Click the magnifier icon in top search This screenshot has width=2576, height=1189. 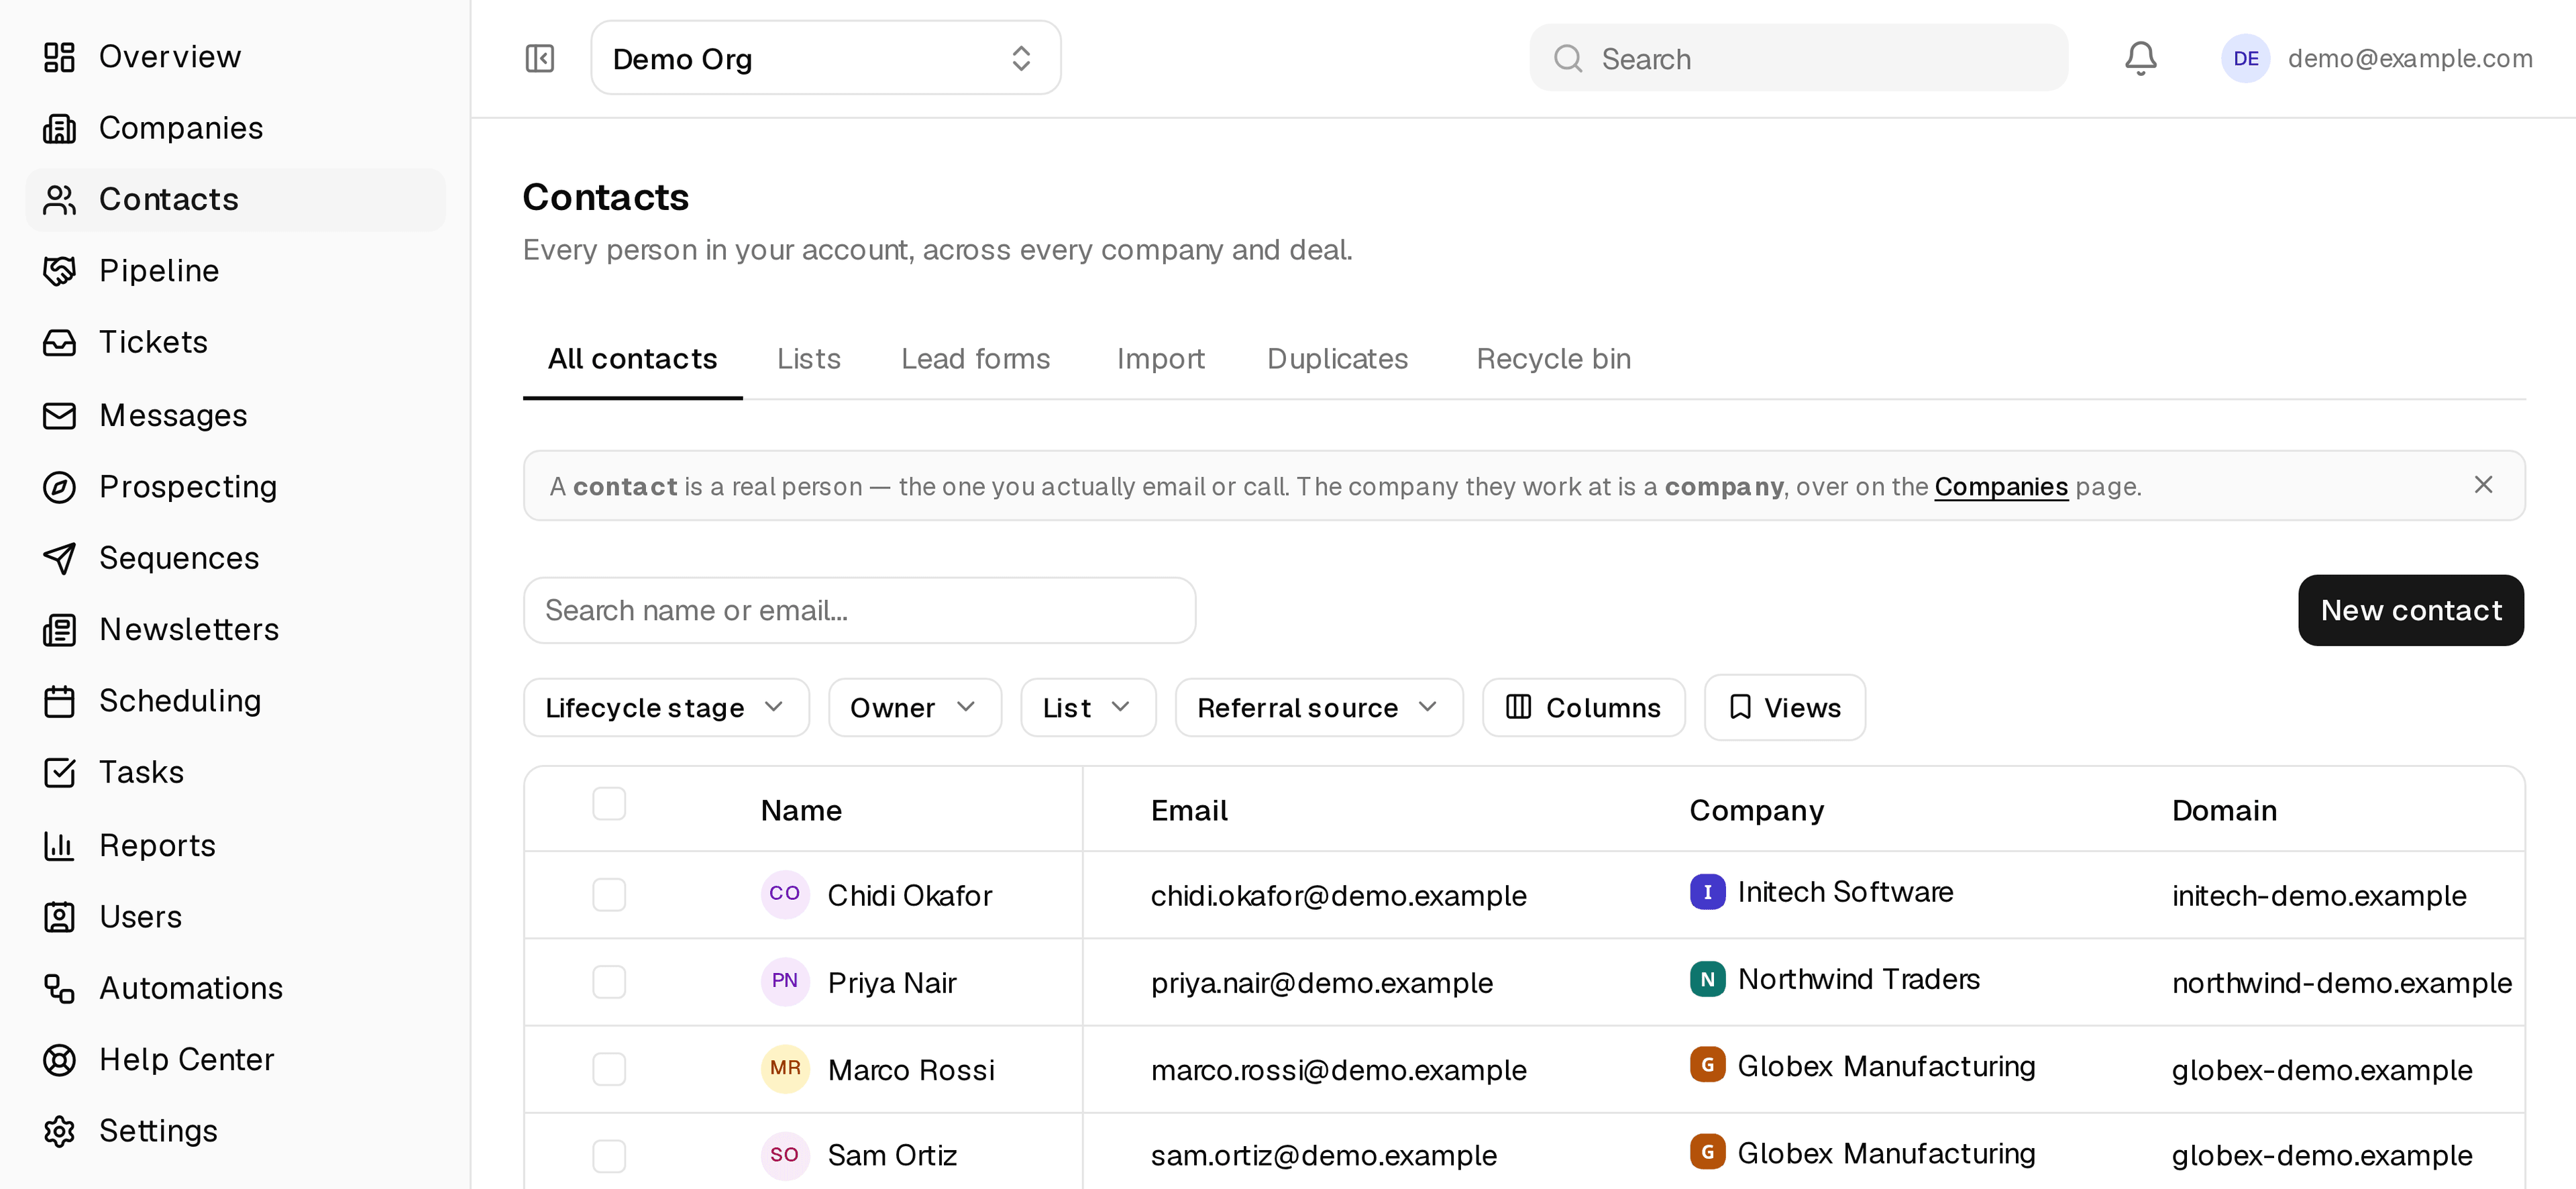pyautogui.click(x=1568, y=58)
